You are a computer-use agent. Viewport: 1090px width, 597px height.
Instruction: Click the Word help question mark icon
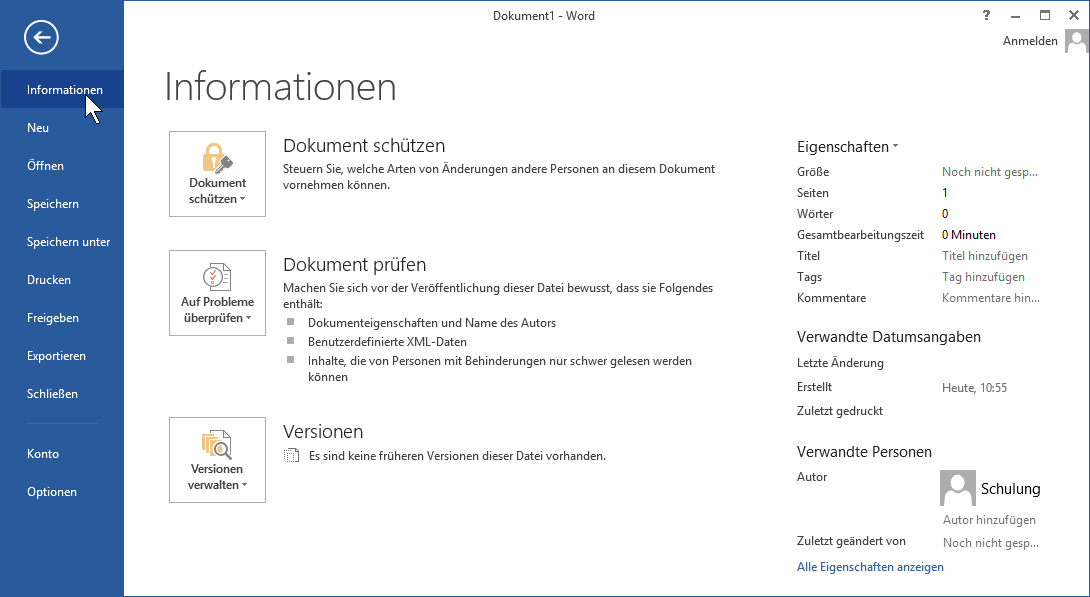point(986,15)
